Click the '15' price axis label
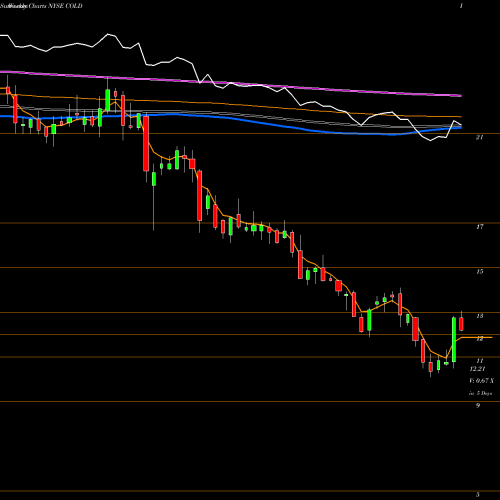The width and height of the screenshot is (500, 500). coord(480,272)
